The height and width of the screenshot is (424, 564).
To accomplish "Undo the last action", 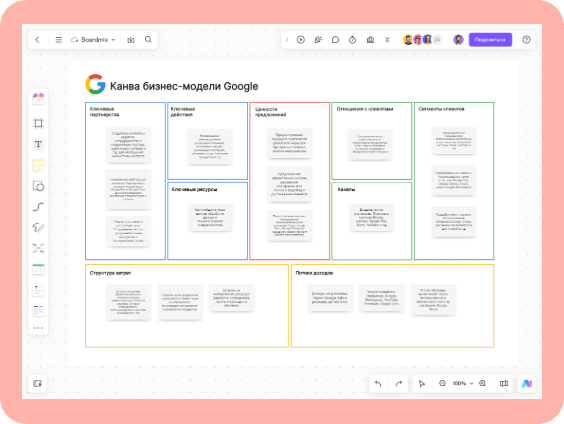I will (378, 383).
